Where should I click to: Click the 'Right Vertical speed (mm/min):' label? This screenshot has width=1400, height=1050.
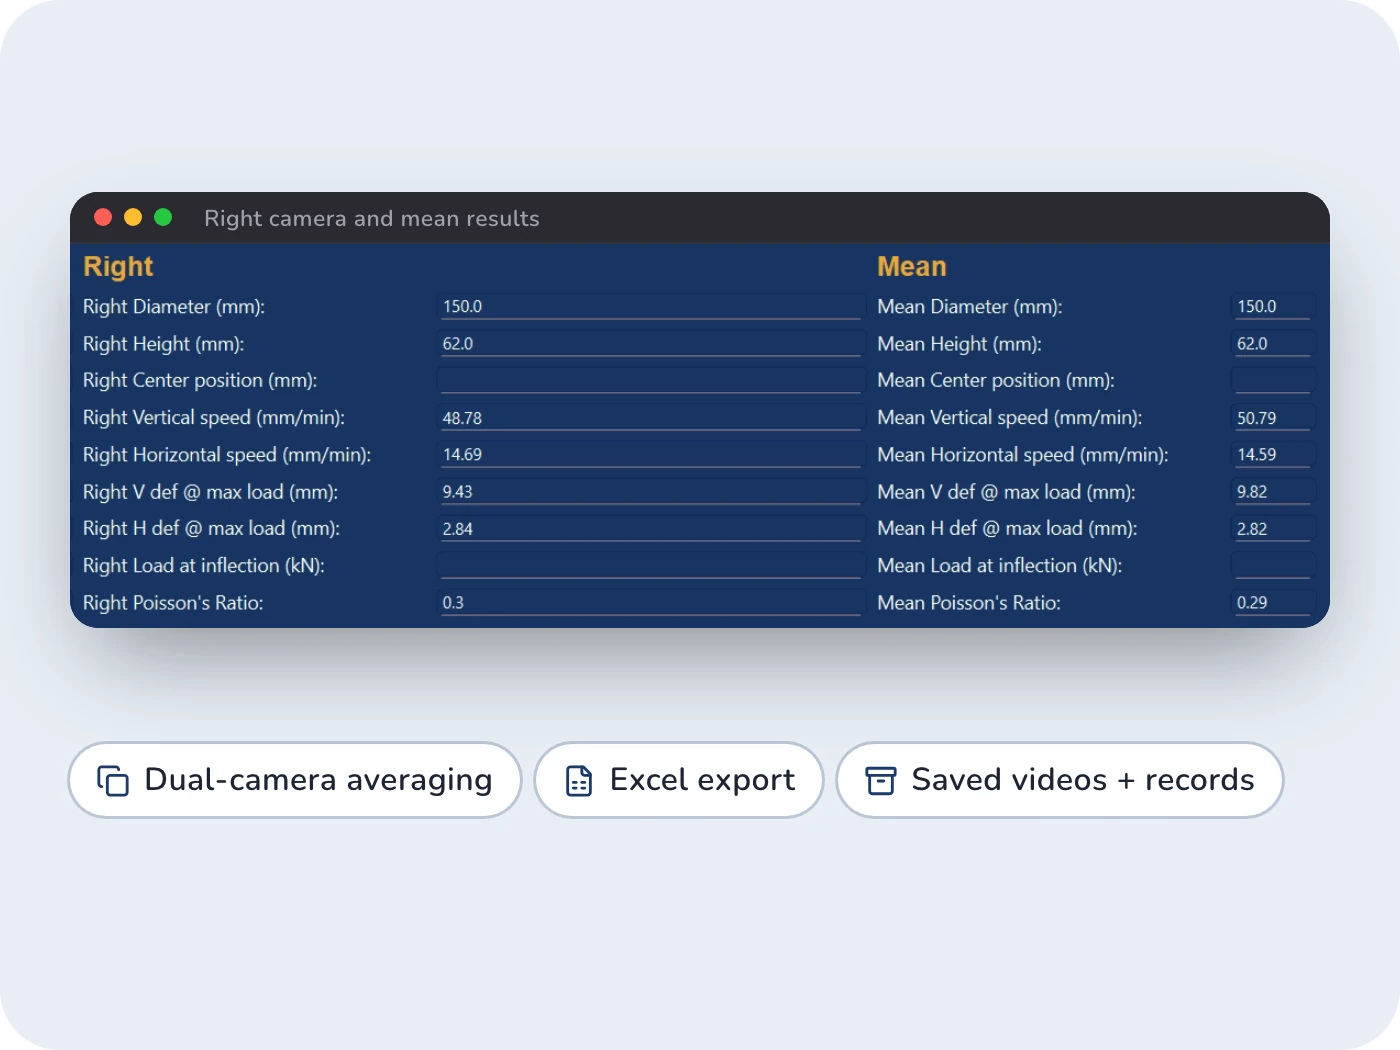(x=214, y=418)
